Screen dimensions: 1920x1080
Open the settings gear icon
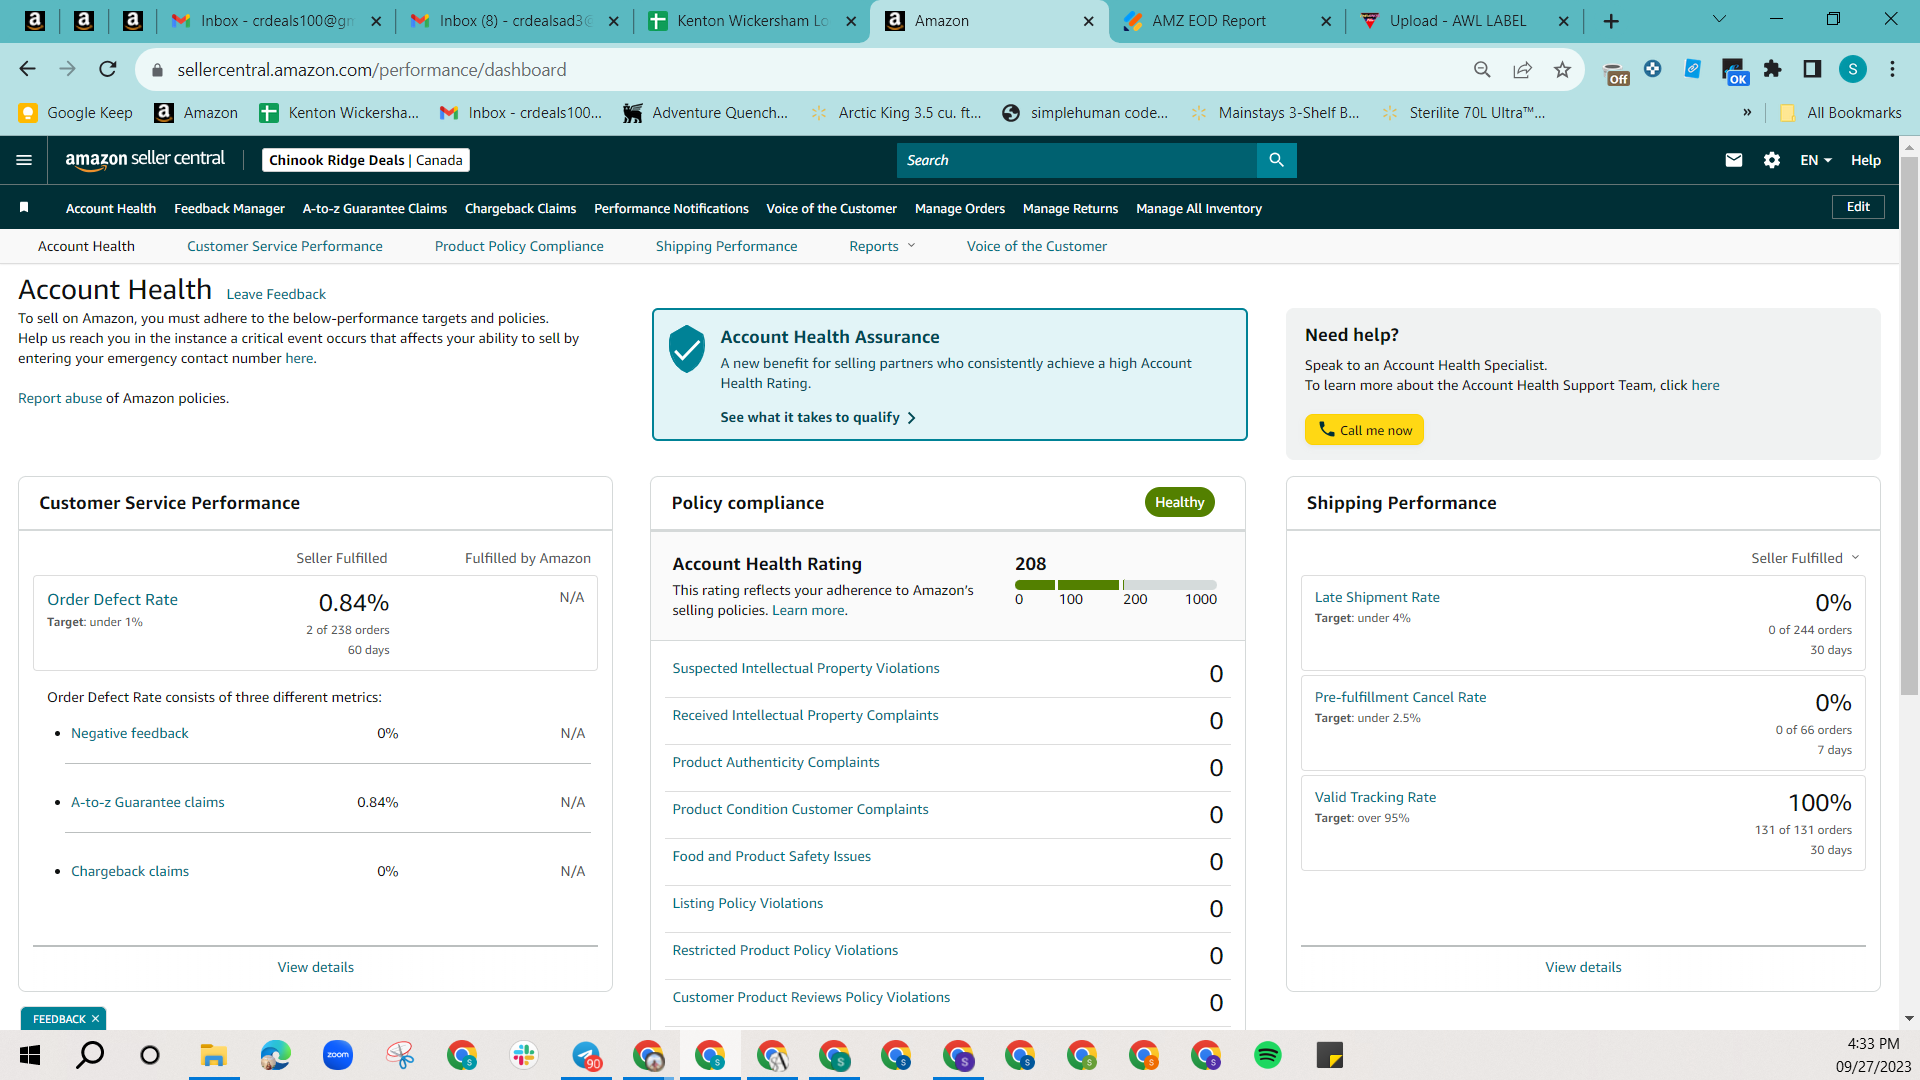1772,160
